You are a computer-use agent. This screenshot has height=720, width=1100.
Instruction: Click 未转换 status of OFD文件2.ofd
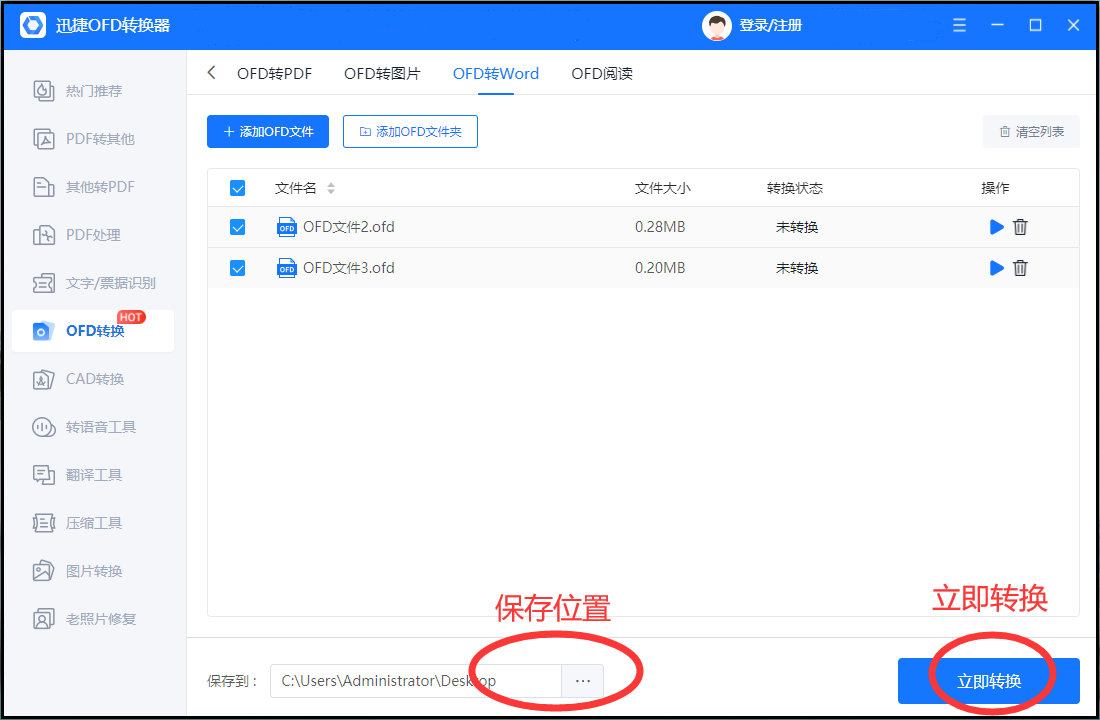tap(797, 227)
